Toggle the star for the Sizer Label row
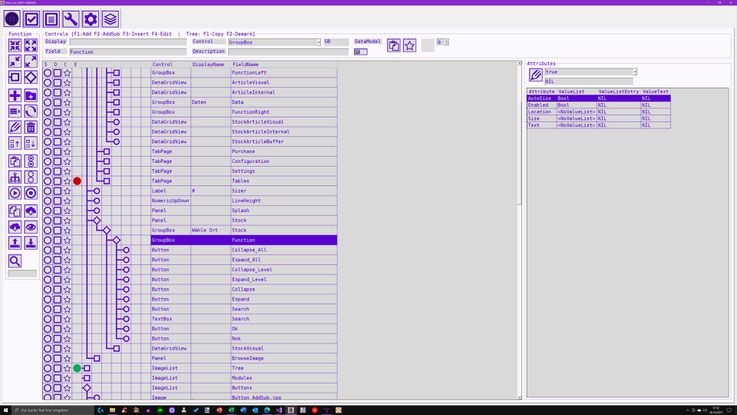This screenshot has height=415, width=737. click(67, 191)
